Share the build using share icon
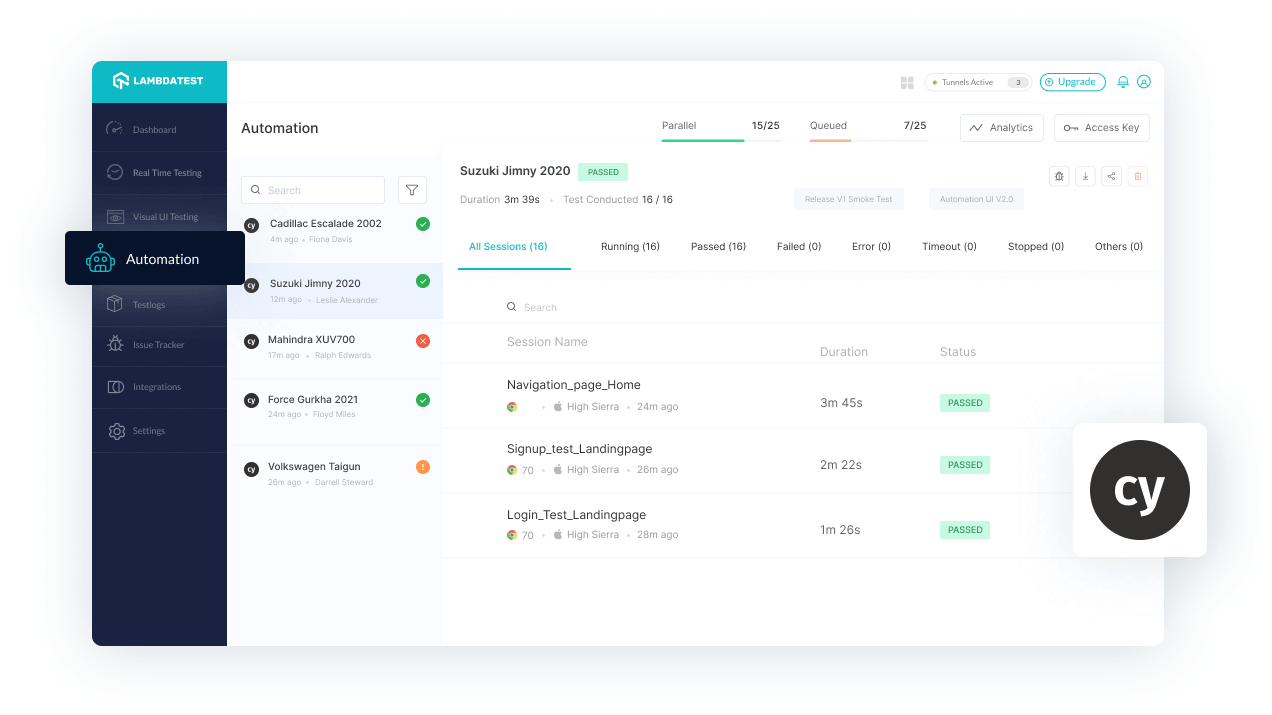This screenshot has height=715, width=1272. [1111, 176]
